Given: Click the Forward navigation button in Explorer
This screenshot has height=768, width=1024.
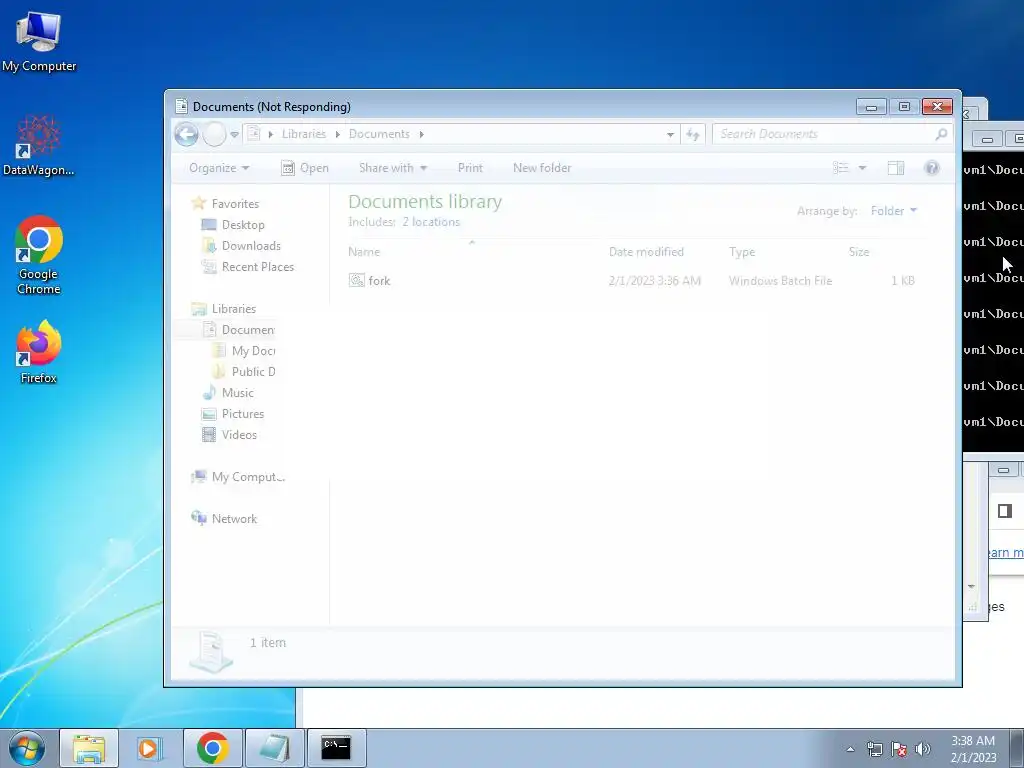Looking at the screenshot, I should coord(214,135).
